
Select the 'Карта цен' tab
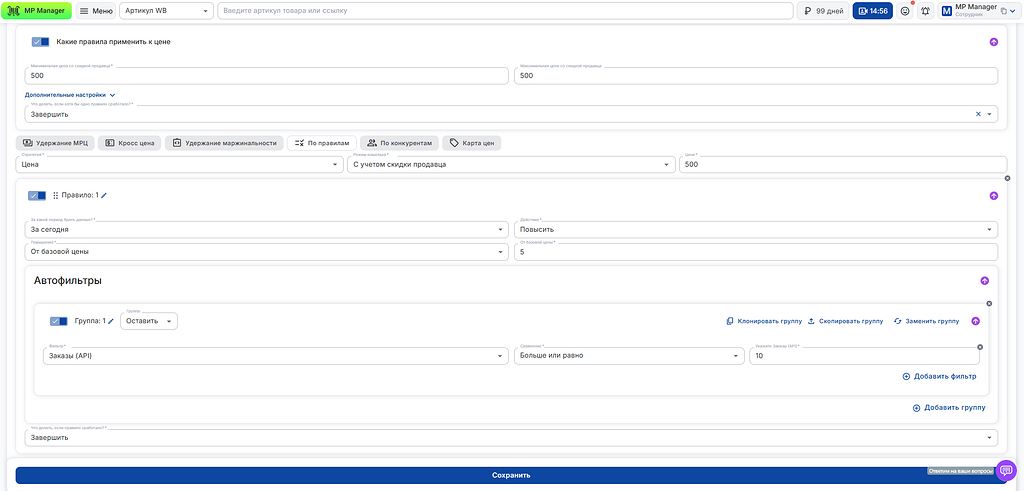click(x=472, y=143)
